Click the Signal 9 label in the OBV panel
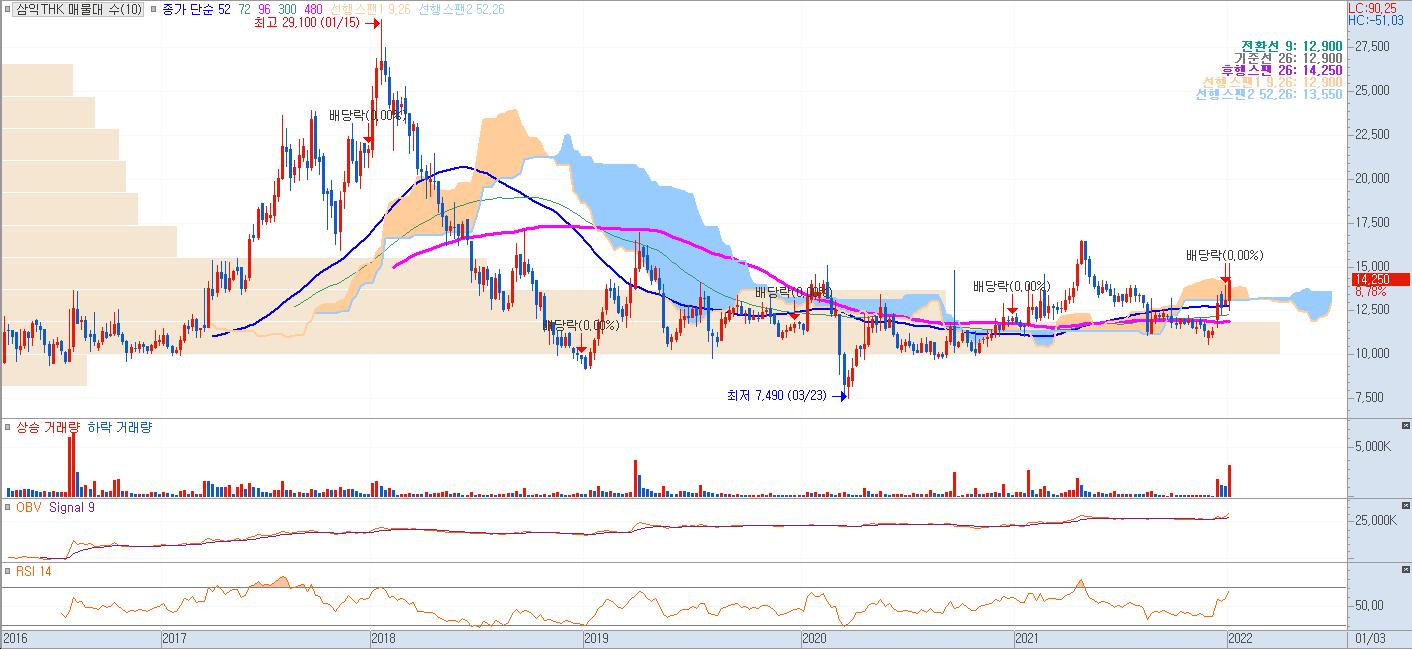Viewport: 1412px width, 649px height. pyautogui.click(x=72, y=508)
